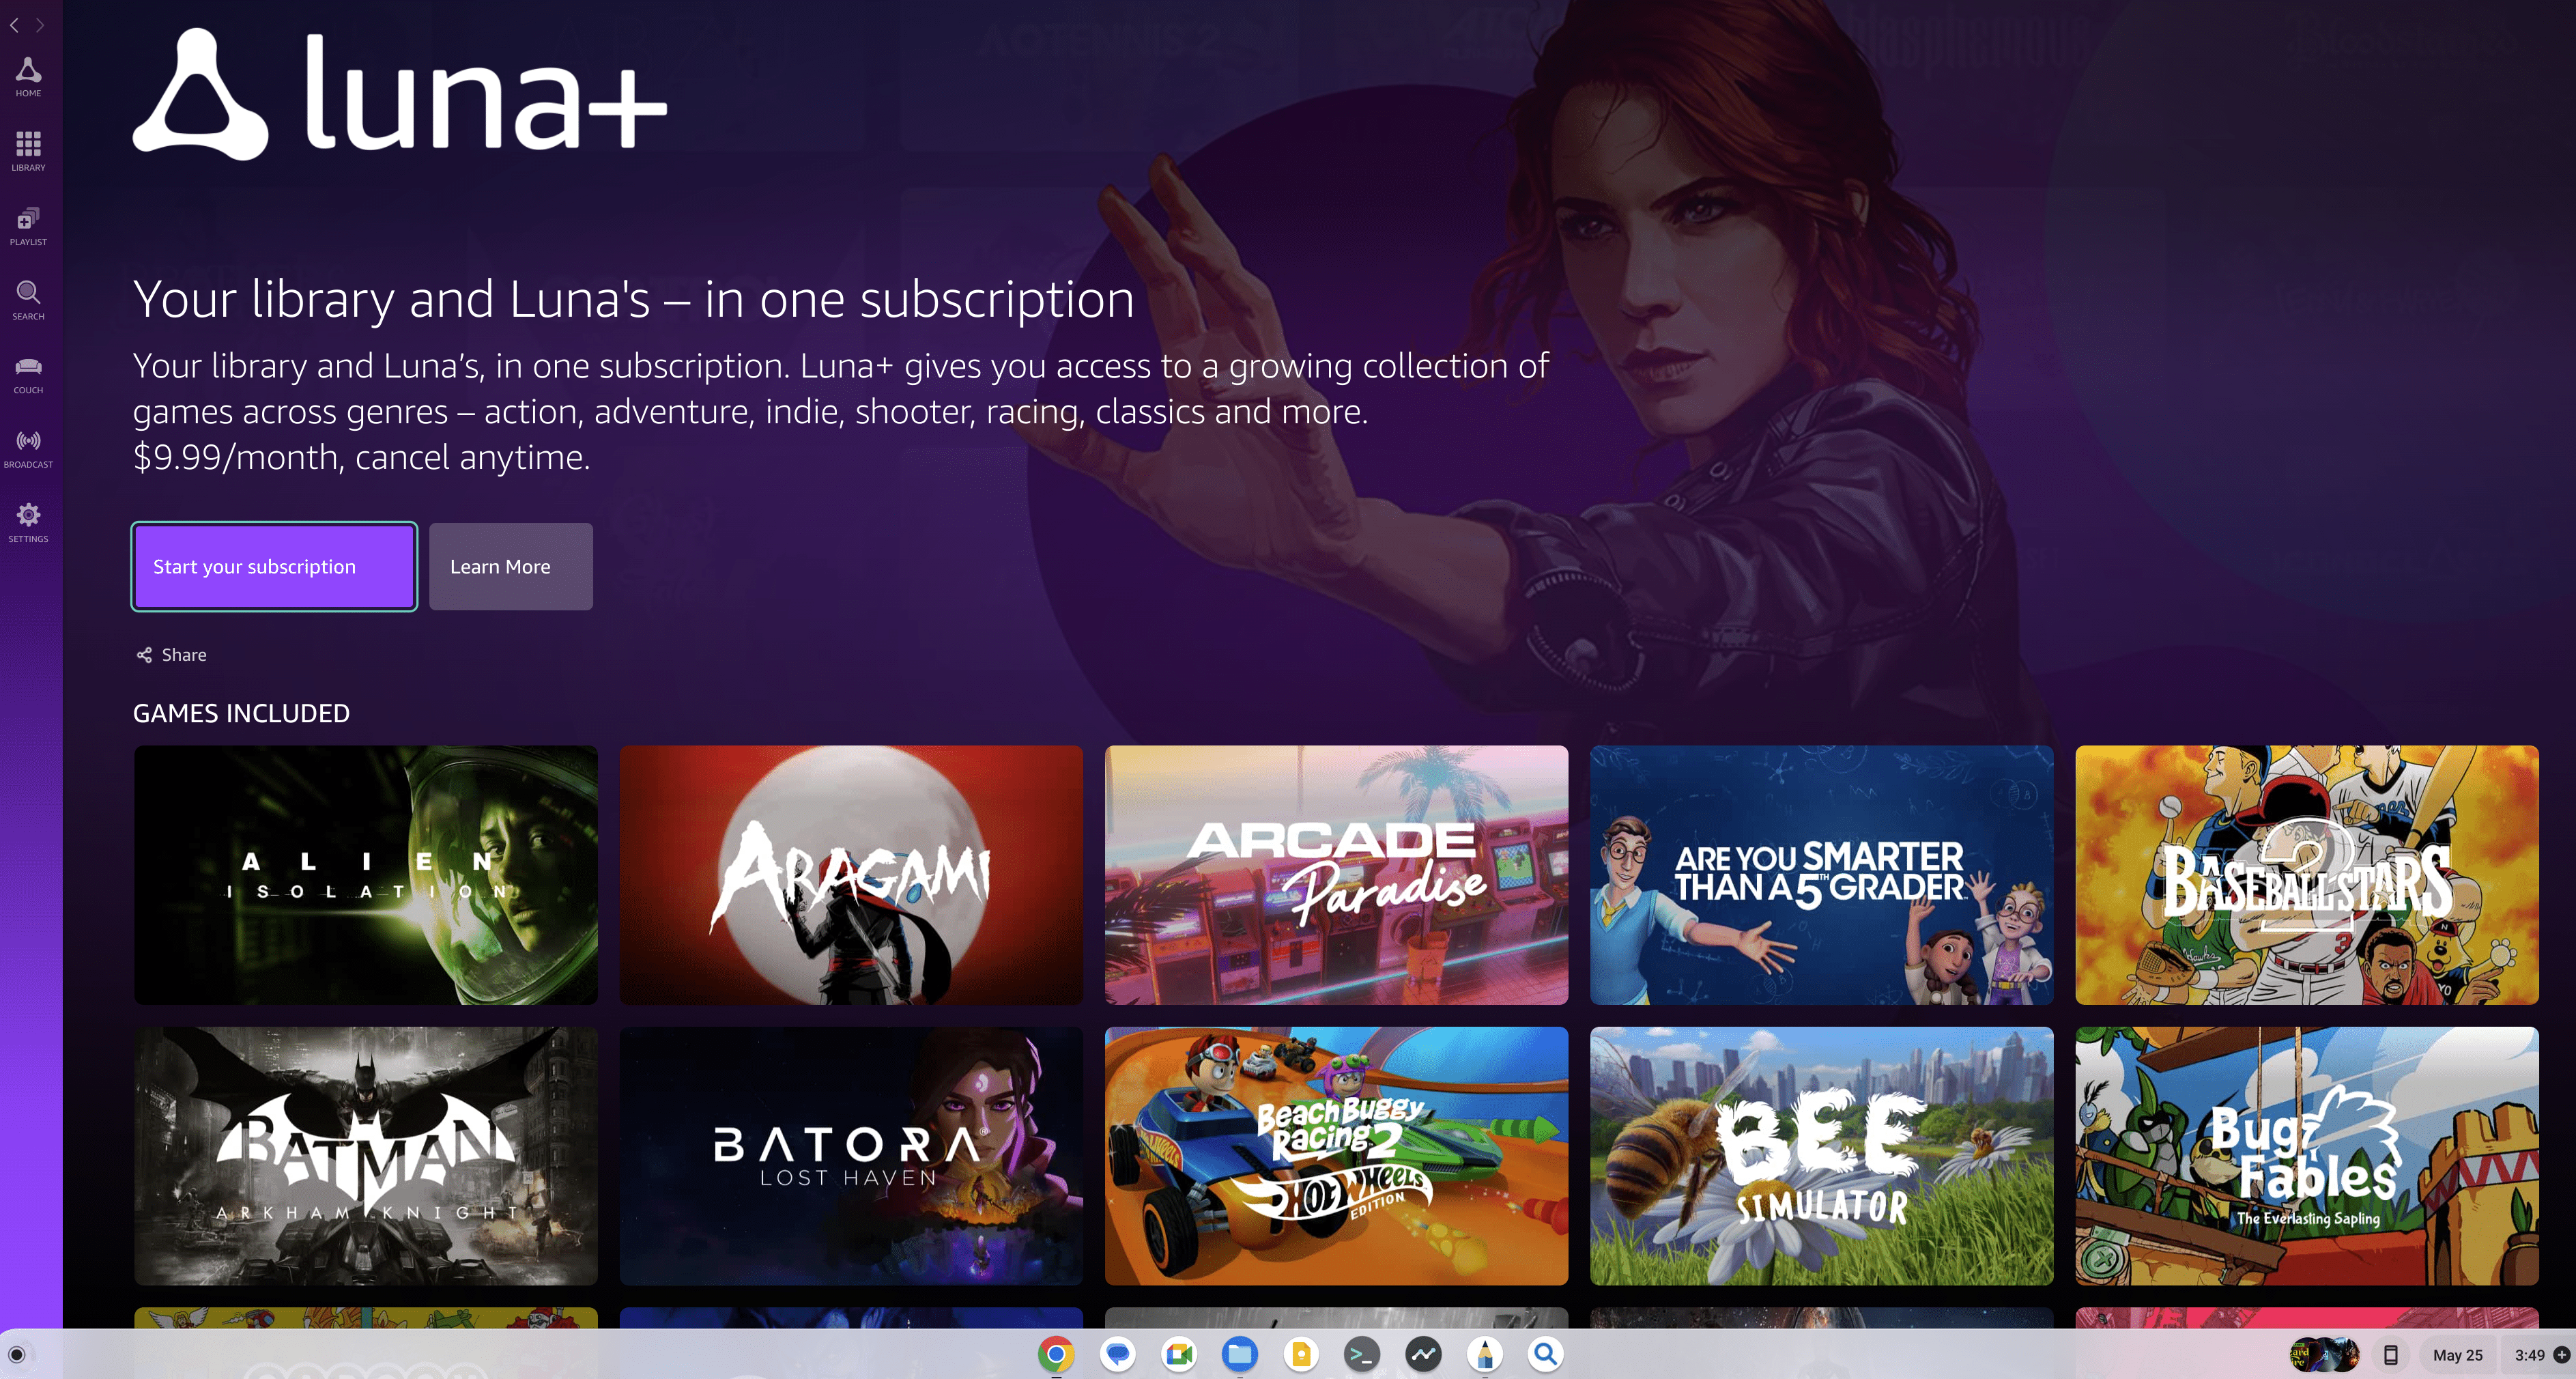Select Arcade Paradise game tile
The image size is (2576, 1379).
point(1336,875)
